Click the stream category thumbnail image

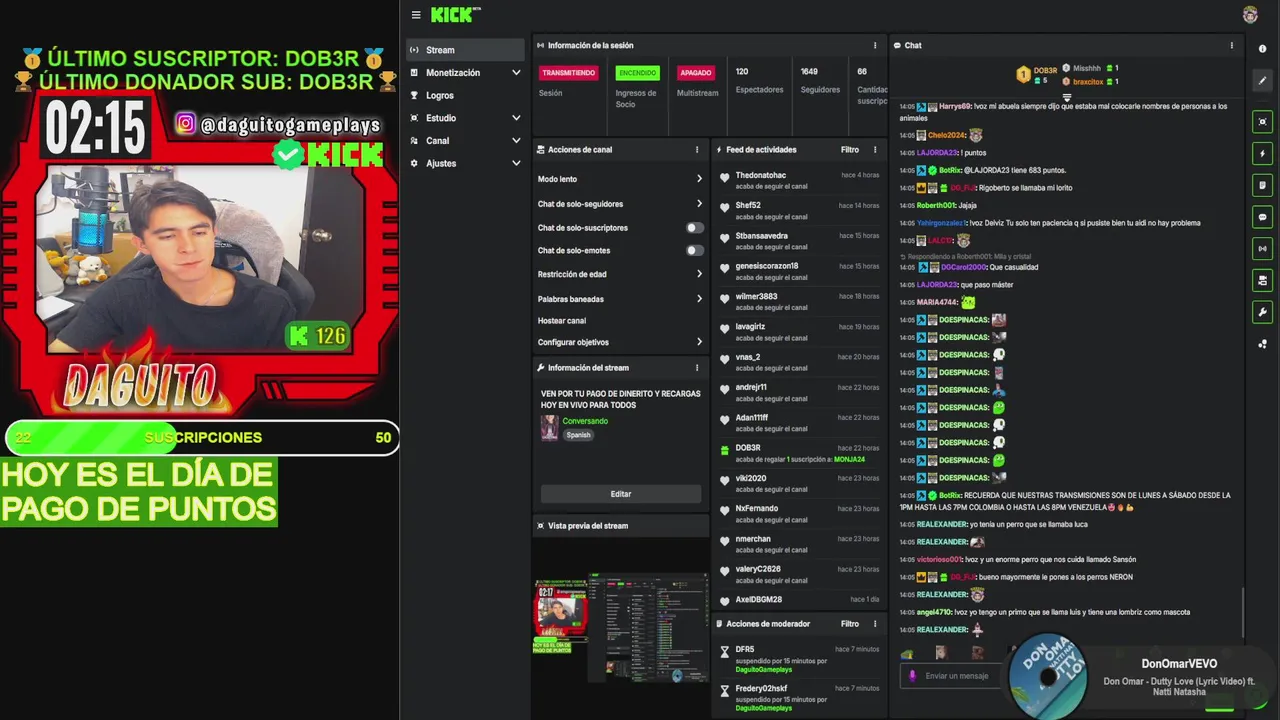[x=549, y=428]
